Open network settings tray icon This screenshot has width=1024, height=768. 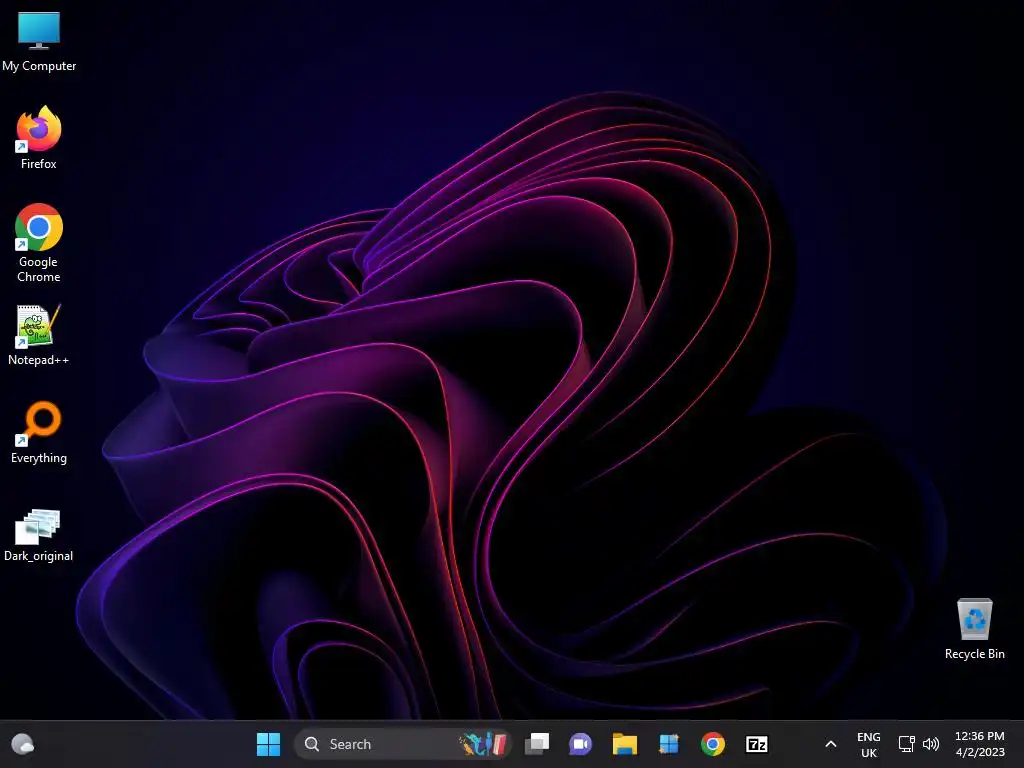click(x=906, y=744)
